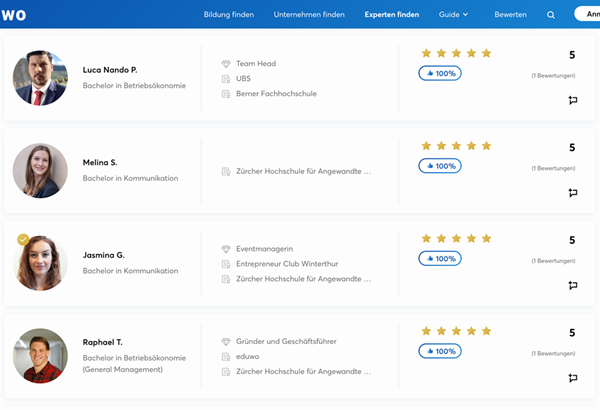Click the verified badge on Jasmina's photo
600x410 pixels.
pos(23,240)
